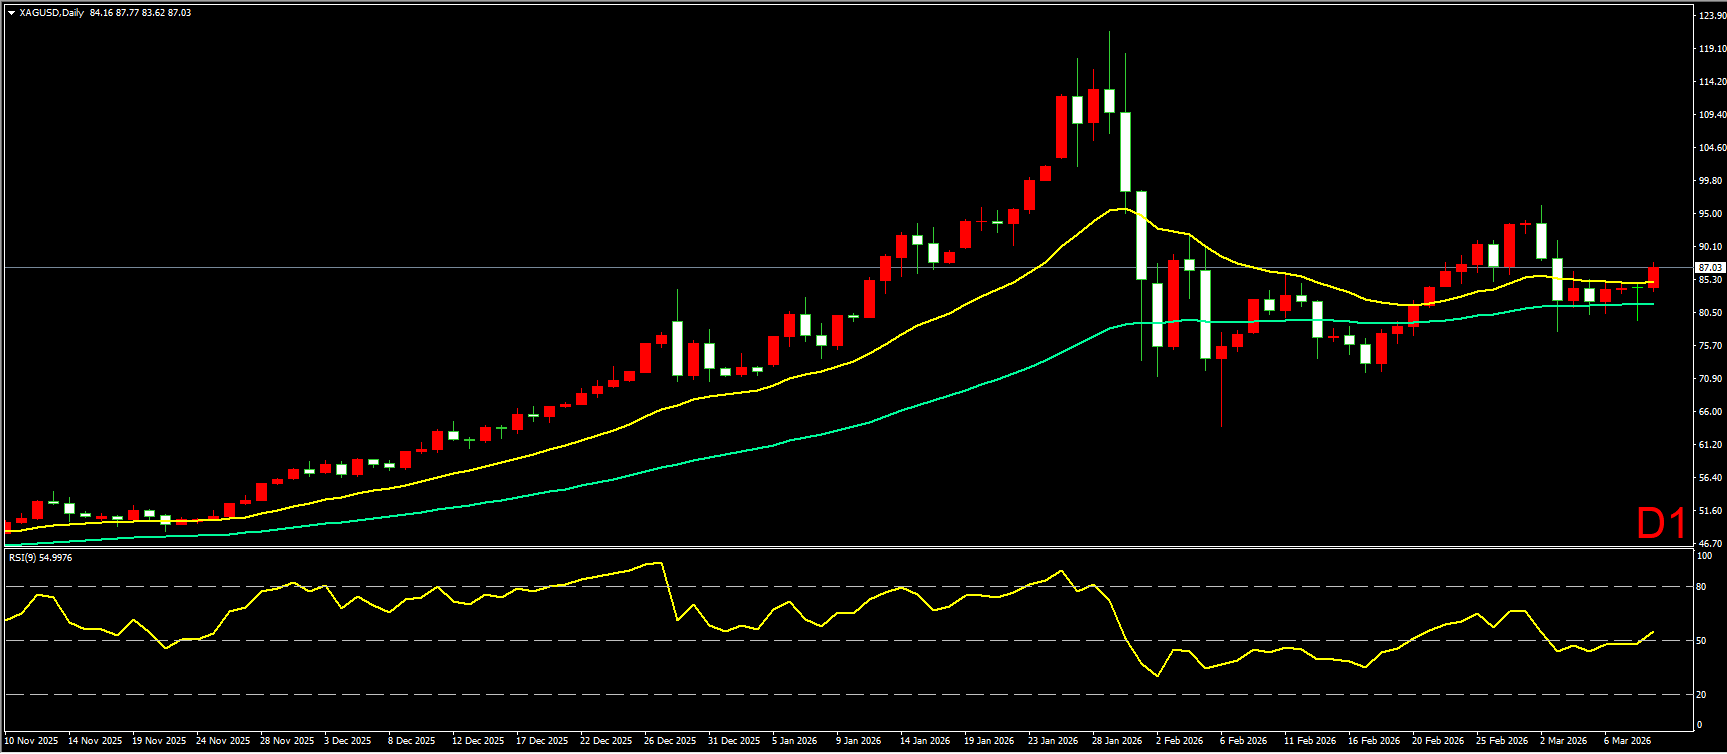Click the 20 level on RSI scale
Viewport: 1727px width, 754px height.
pyautogui.click(x=1701, y=694)
